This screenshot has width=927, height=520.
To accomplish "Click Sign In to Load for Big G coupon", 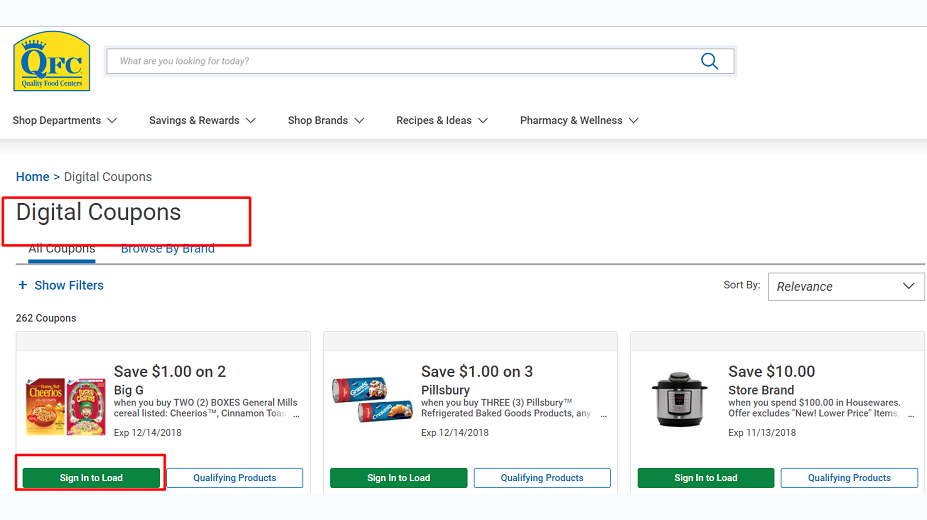I will point(91,477).
